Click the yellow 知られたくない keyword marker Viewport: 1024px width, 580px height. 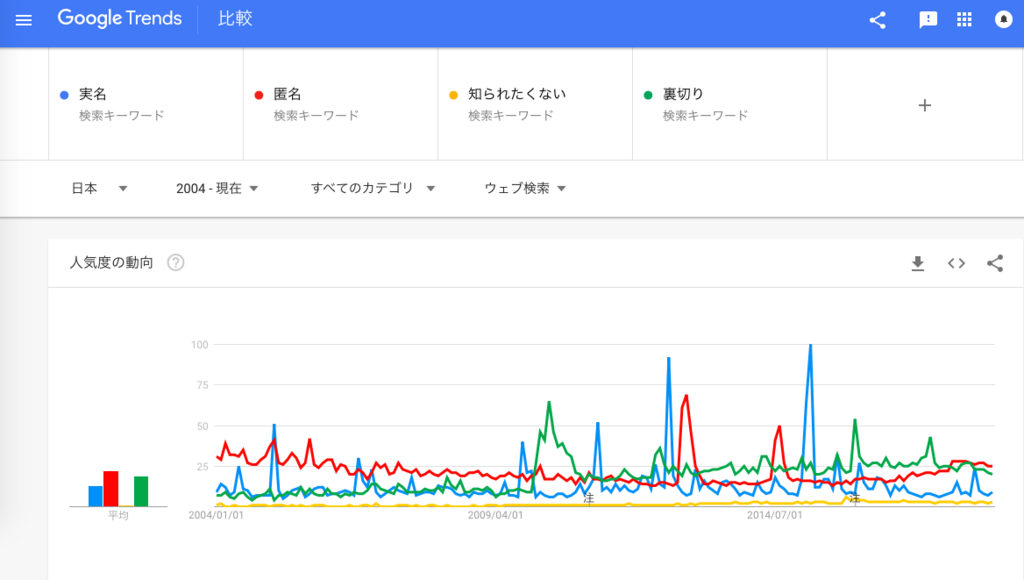pyautogui.click(x=454, y=93)
